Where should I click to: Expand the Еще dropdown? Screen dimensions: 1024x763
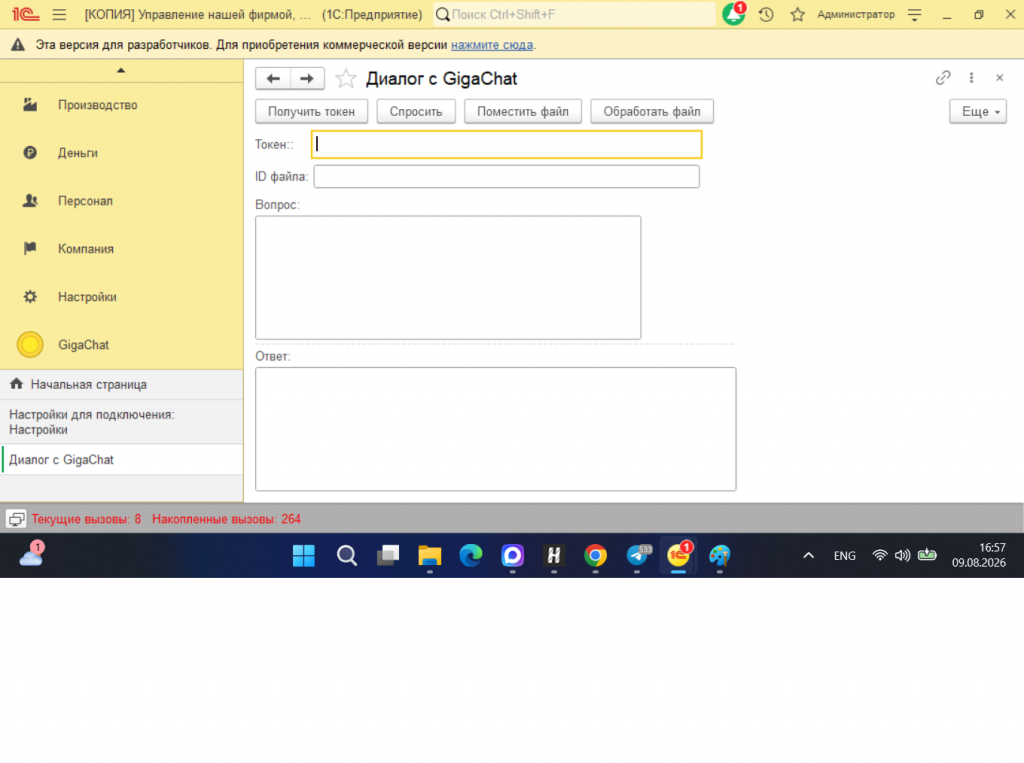[978, 112]
